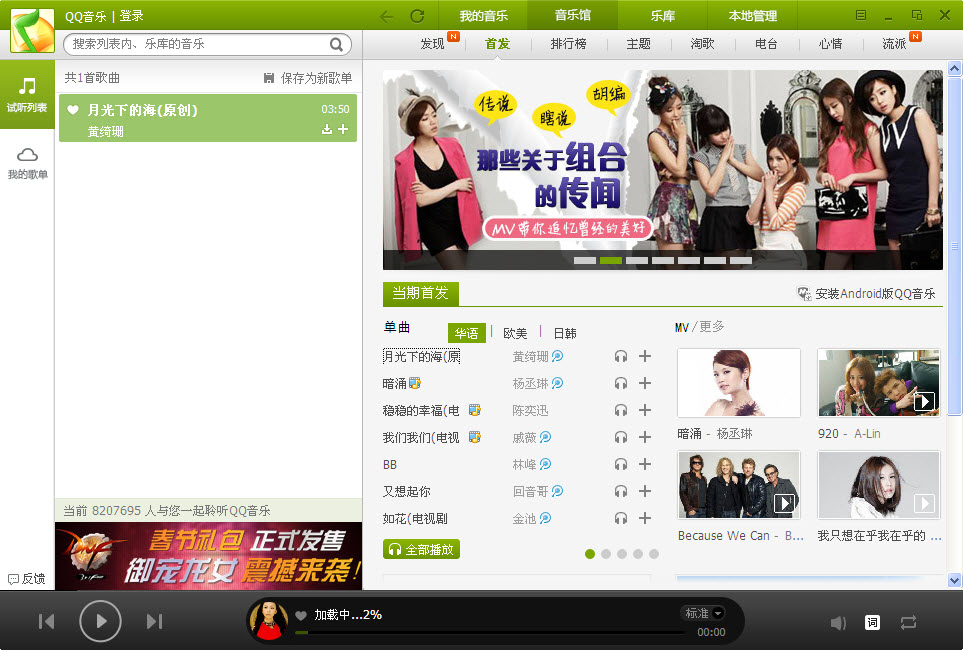963x650 pixels.
Task: Open the 排行榜 sub-tab
Action: tap(569, 44)
